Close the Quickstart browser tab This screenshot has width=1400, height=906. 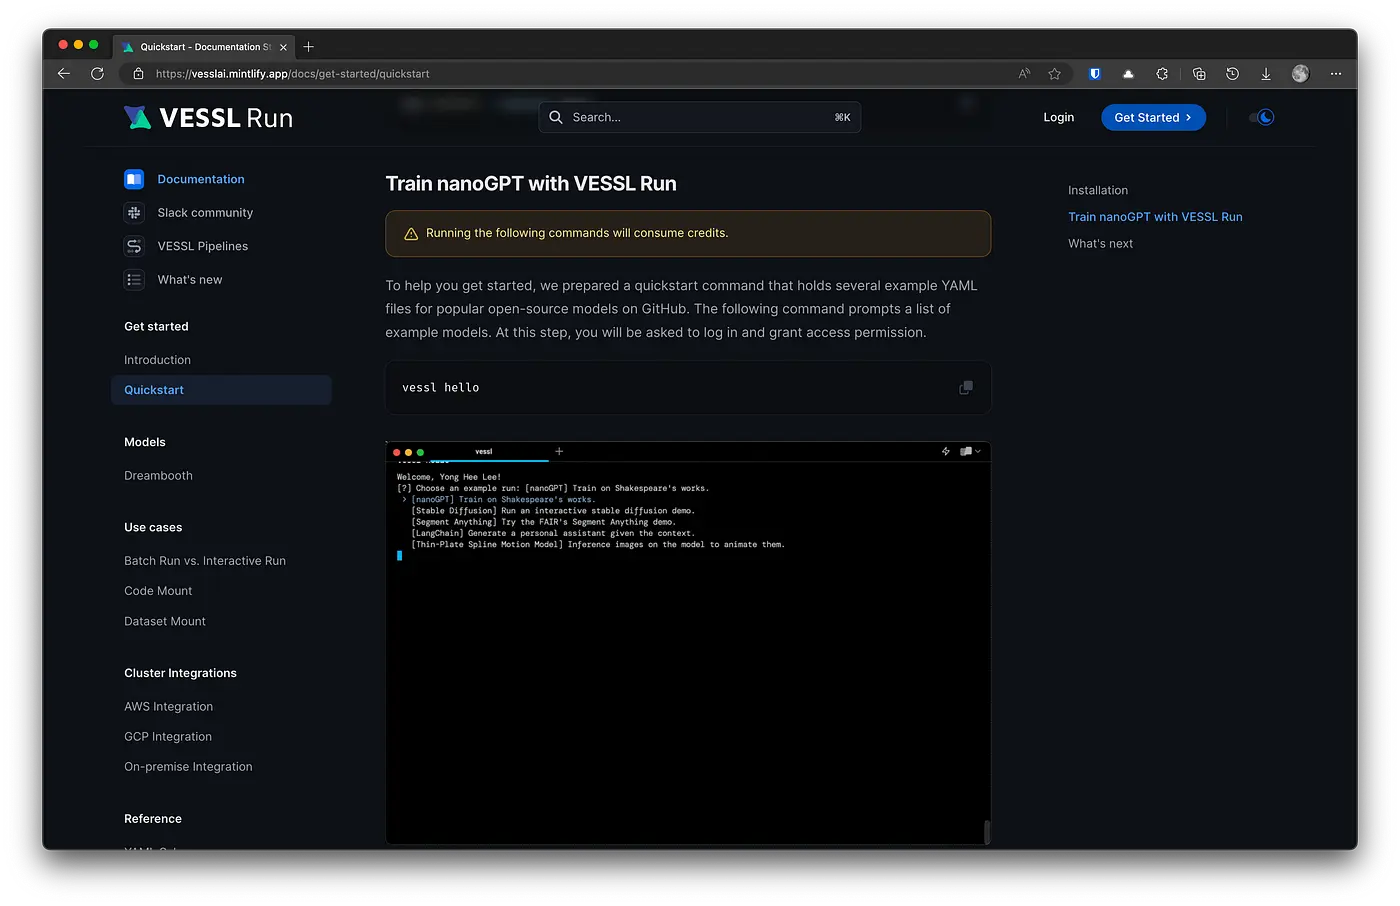(283, 47)
